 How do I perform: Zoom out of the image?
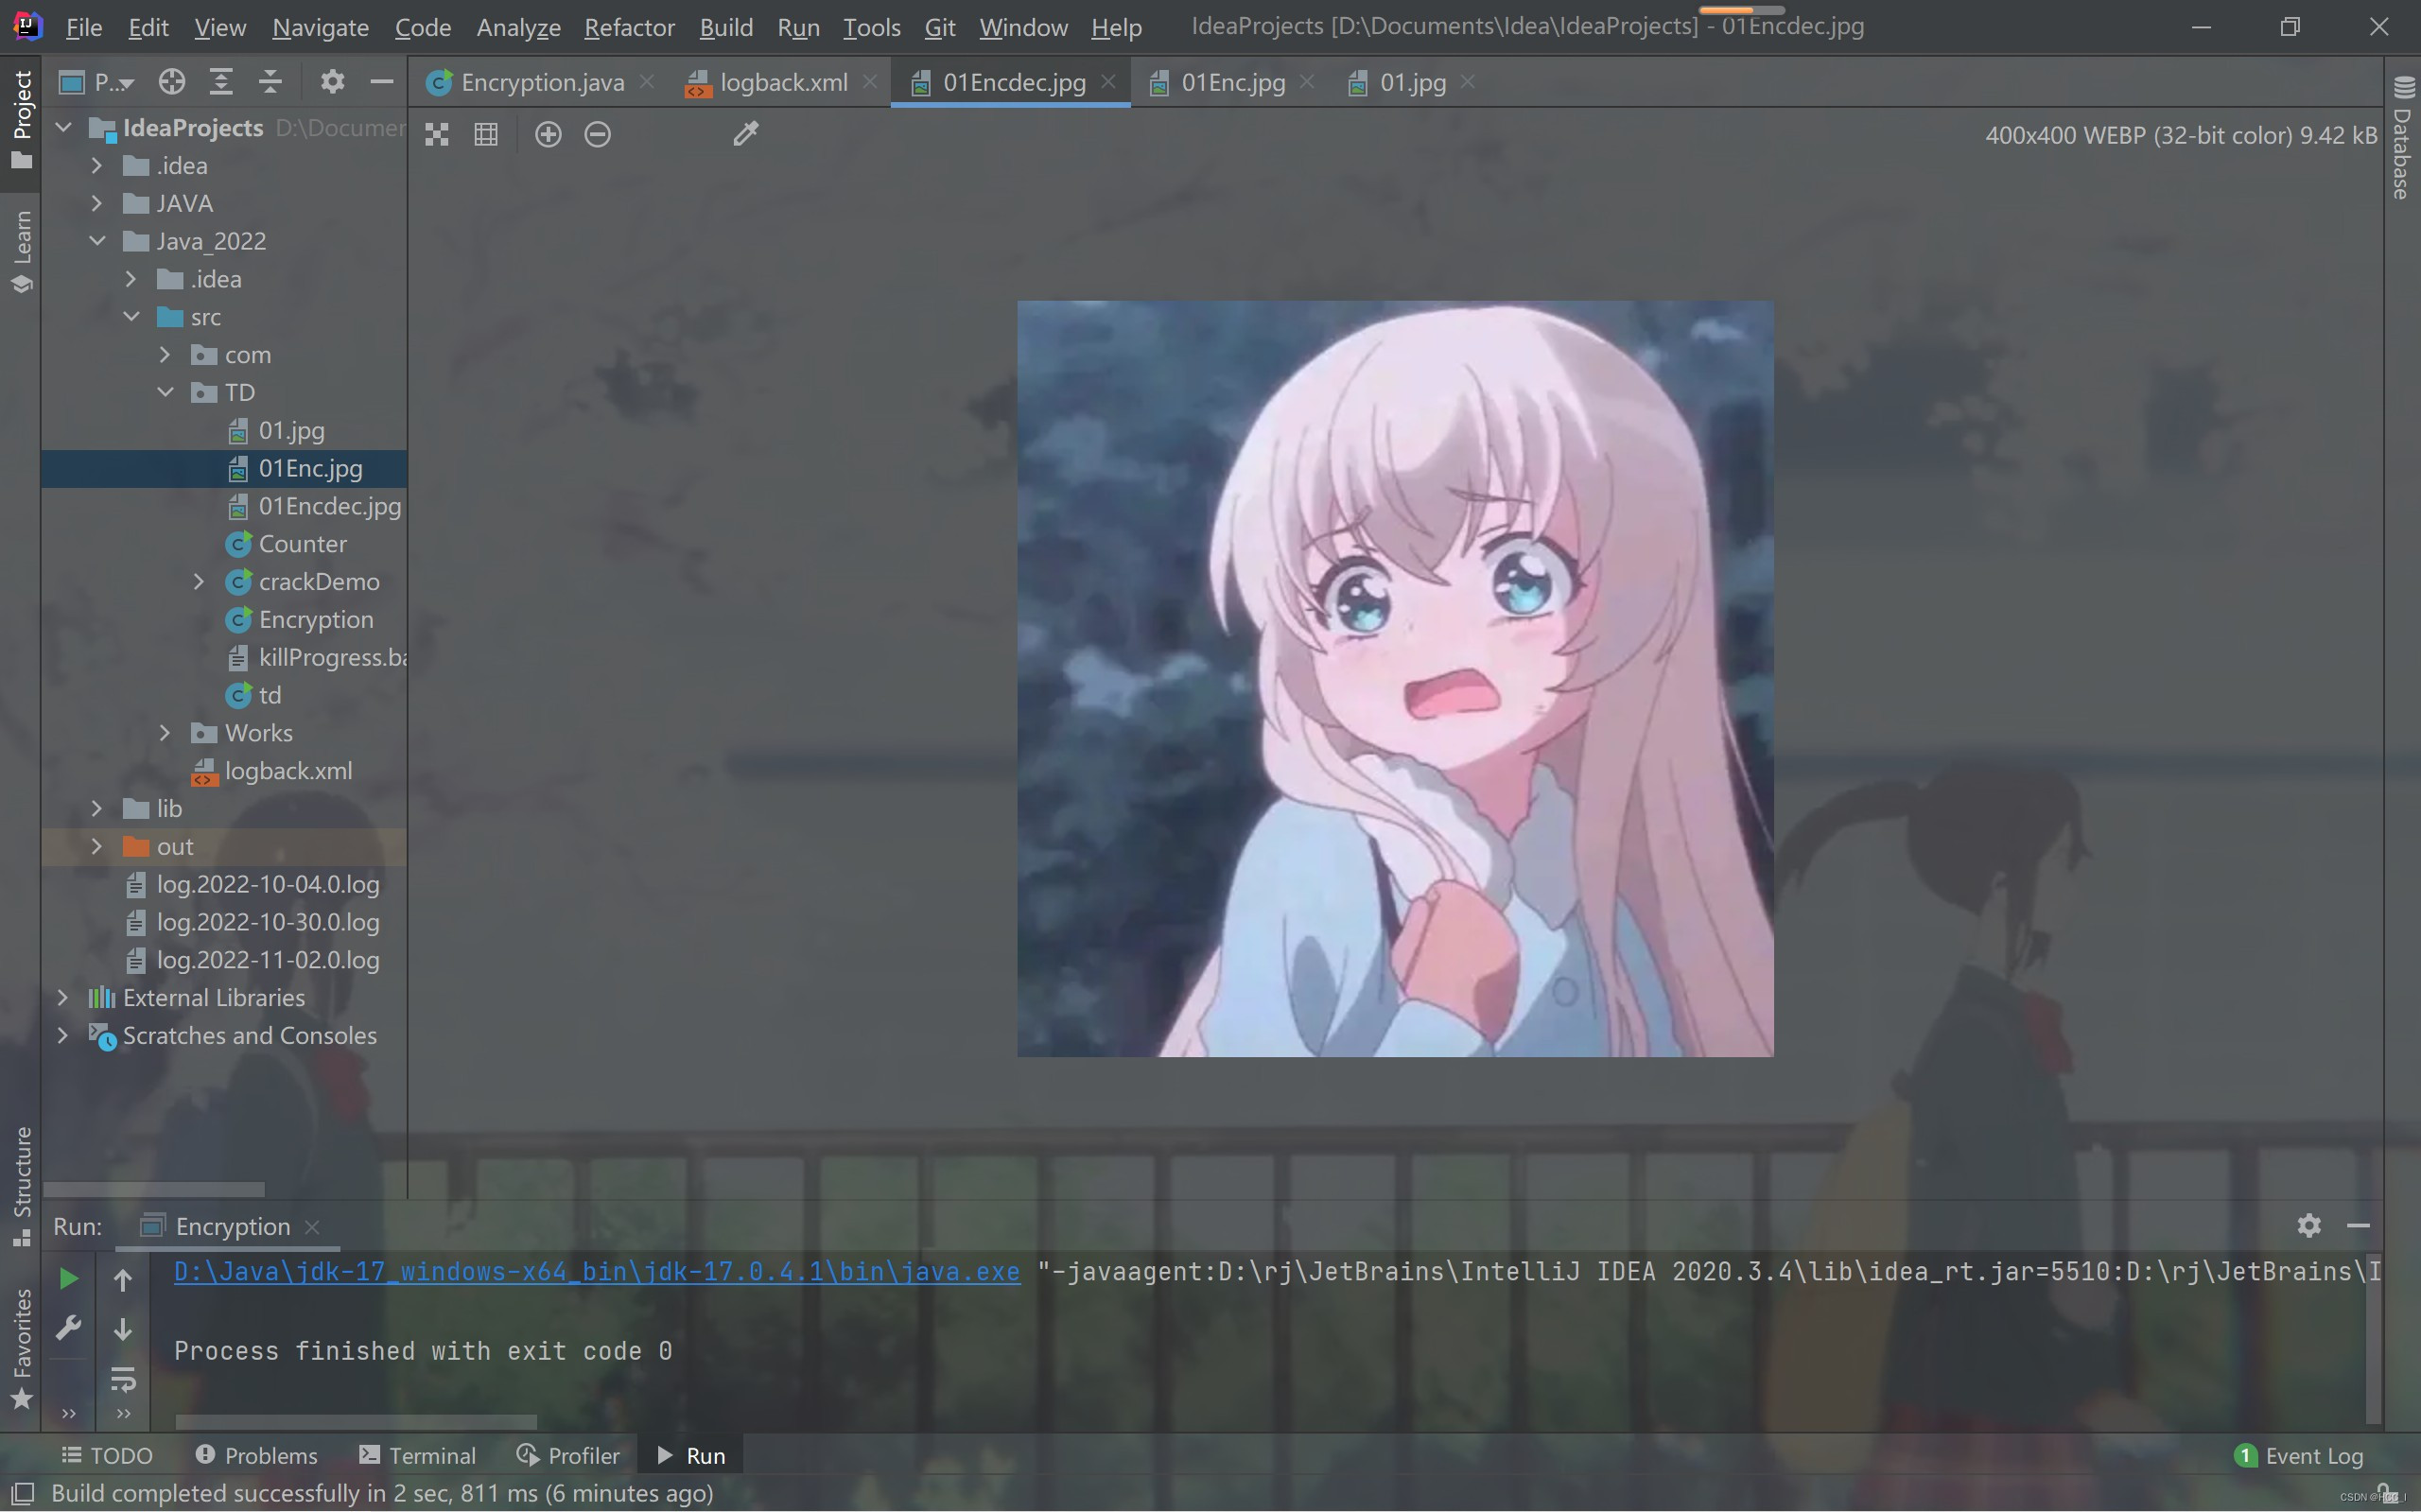[597, 134]
